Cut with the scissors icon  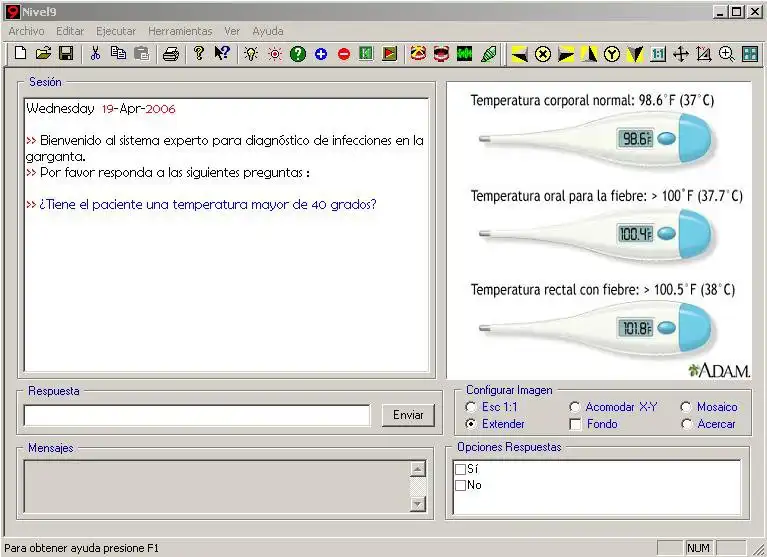click(x=95, y=53)
